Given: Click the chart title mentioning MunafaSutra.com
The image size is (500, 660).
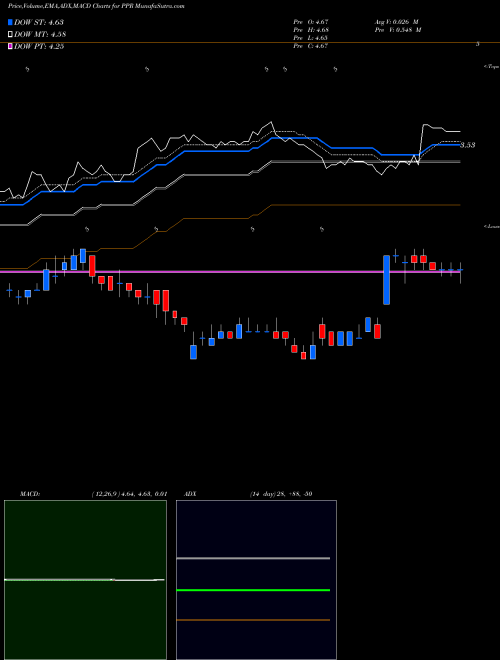Looking at the screenshot, I should tap(96, 6).
